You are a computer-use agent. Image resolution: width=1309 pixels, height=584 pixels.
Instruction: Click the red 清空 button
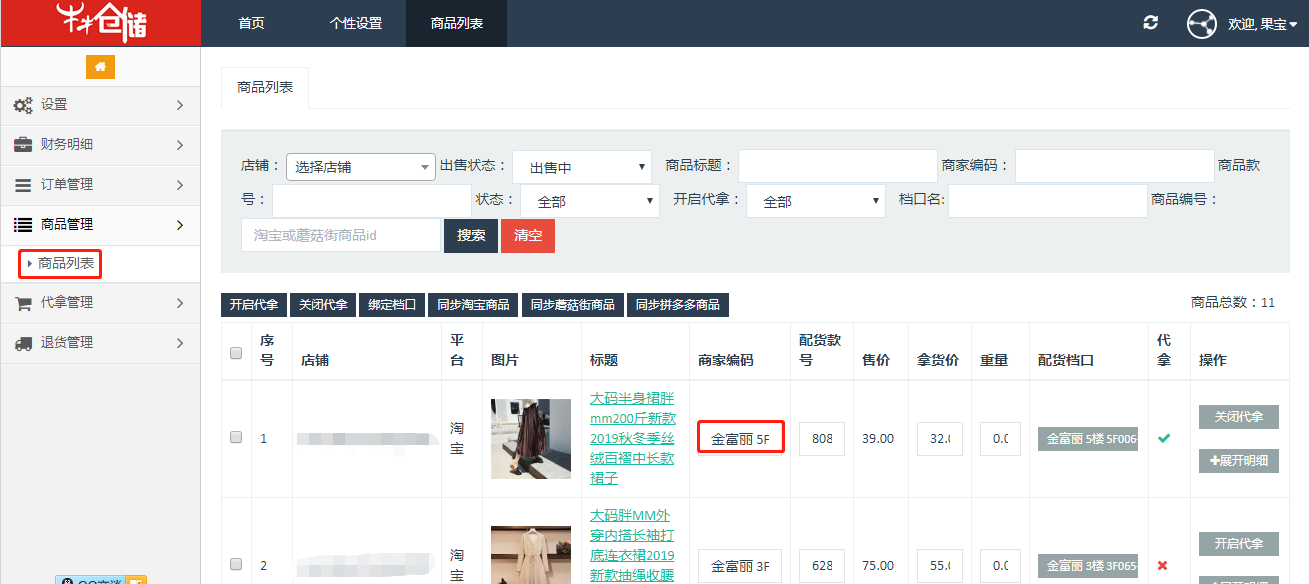coord(528,235)
